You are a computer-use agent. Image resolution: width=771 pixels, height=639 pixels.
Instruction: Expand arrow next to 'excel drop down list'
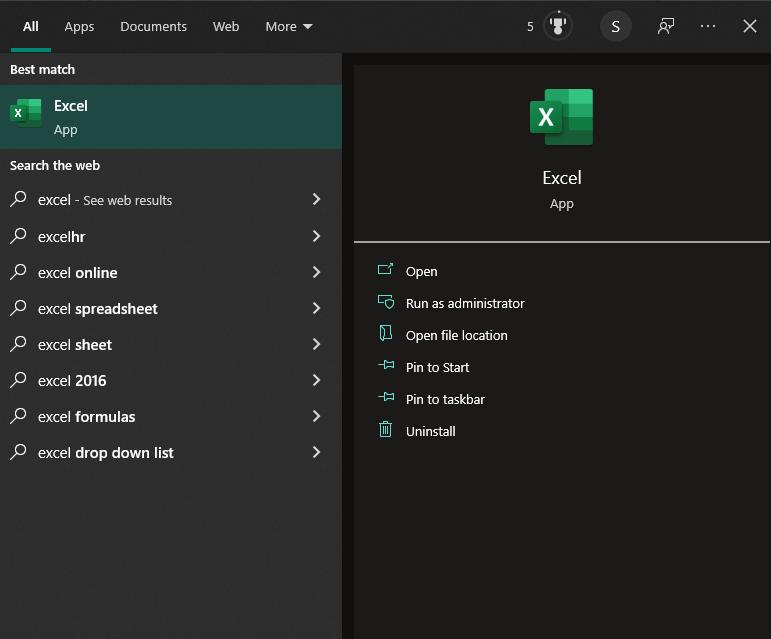pos(317,452)
